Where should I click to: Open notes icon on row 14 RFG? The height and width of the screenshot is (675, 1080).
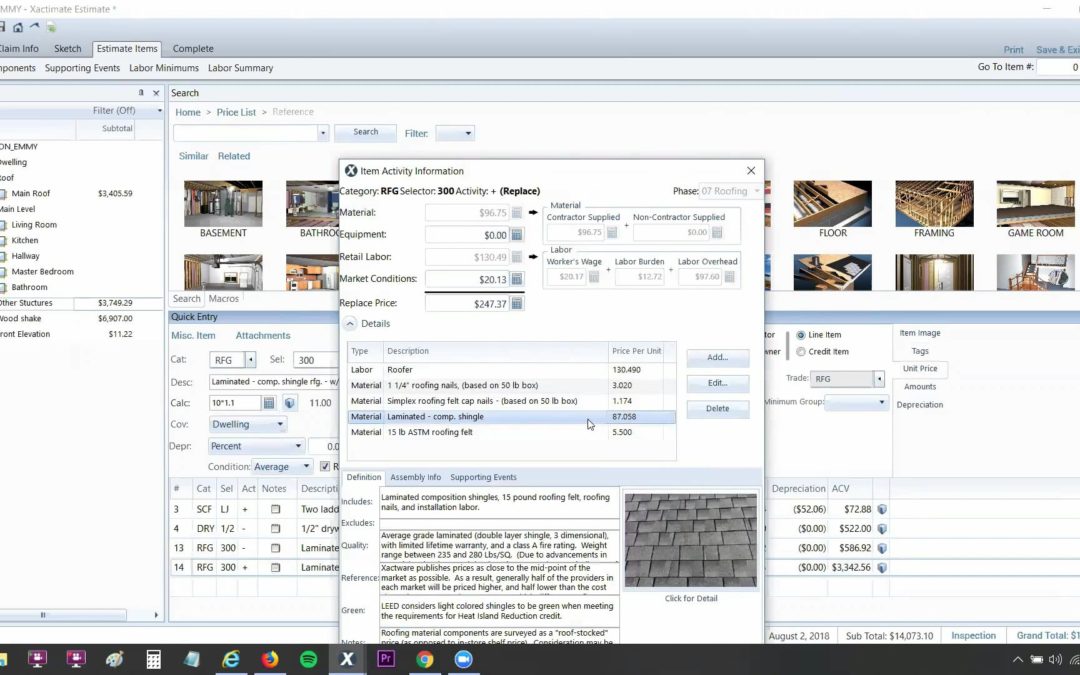(276, 568)
